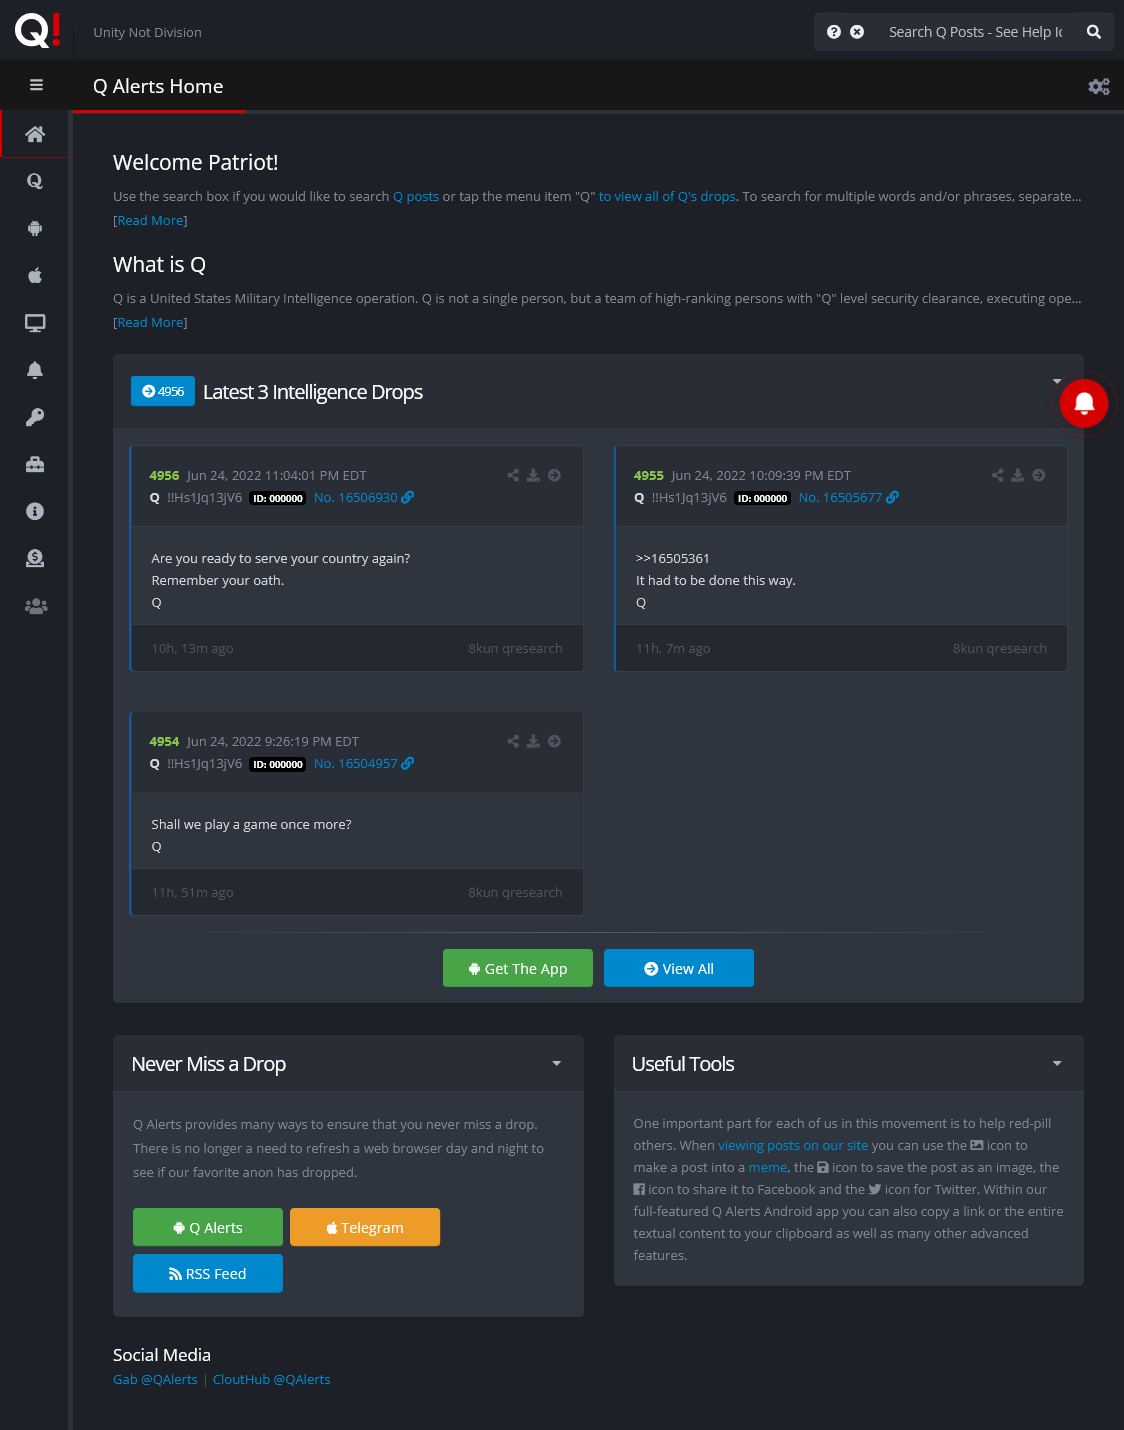The width and height of the screenshot is (1124, 1430).
Task: Open the desktop monitor sidebar icon
Action: pyautogui.click(x=35, y=323)
